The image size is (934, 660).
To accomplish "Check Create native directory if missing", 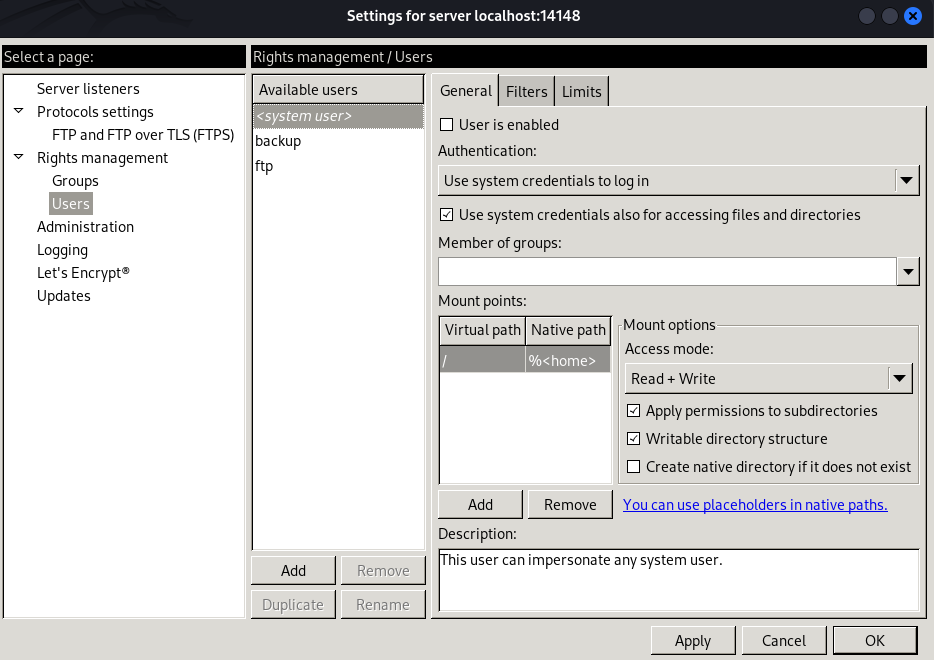I will click(x=633, y=466).
